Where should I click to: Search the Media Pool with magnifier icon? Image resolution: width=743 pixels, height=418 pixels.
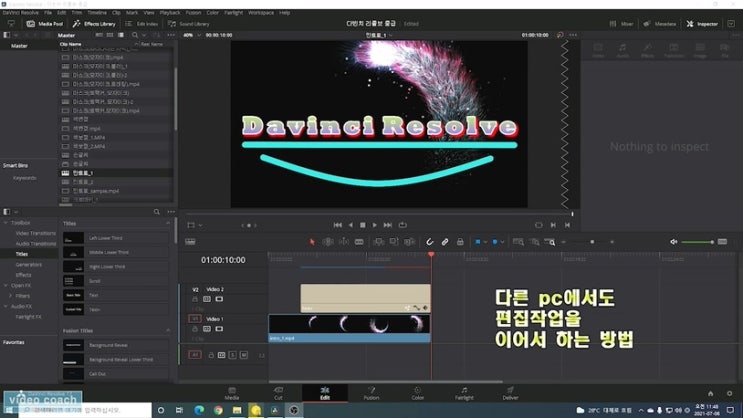(x=135, y=35)
